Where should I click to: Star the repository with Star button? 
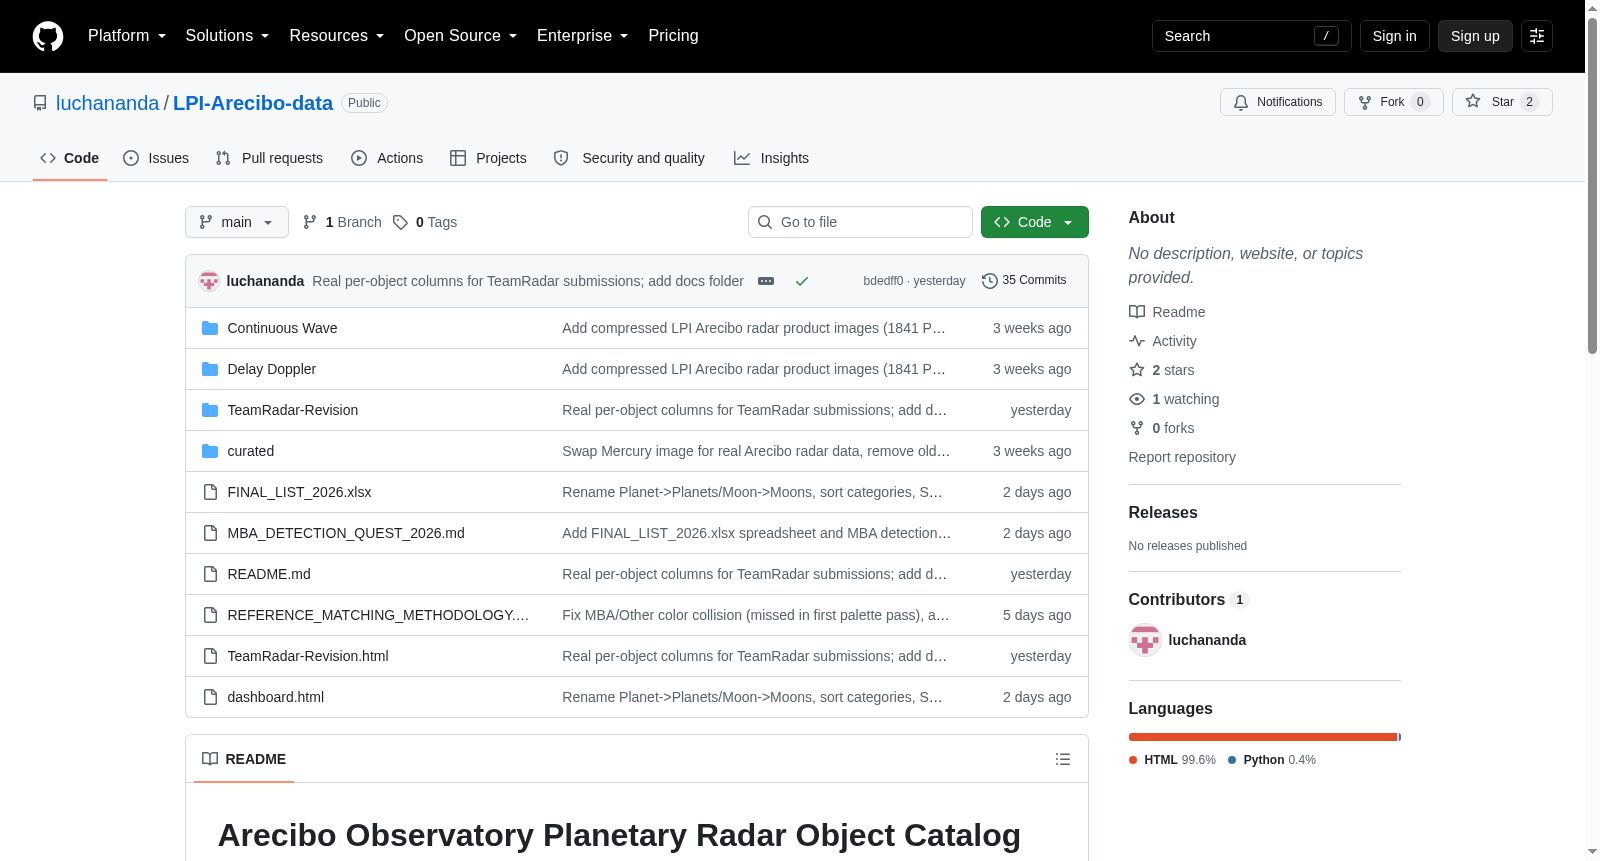coord(1502,102)
